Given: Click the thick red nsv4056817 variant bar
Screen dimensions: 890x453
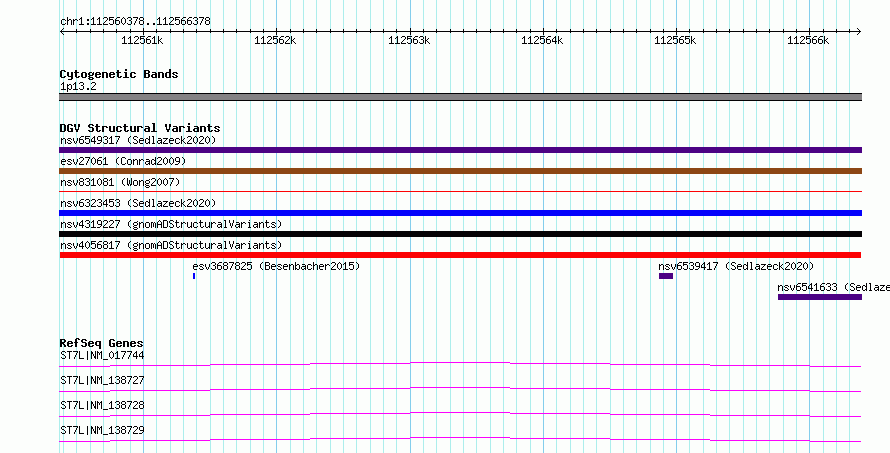Looking at the screenshot, I should [460, 255].
